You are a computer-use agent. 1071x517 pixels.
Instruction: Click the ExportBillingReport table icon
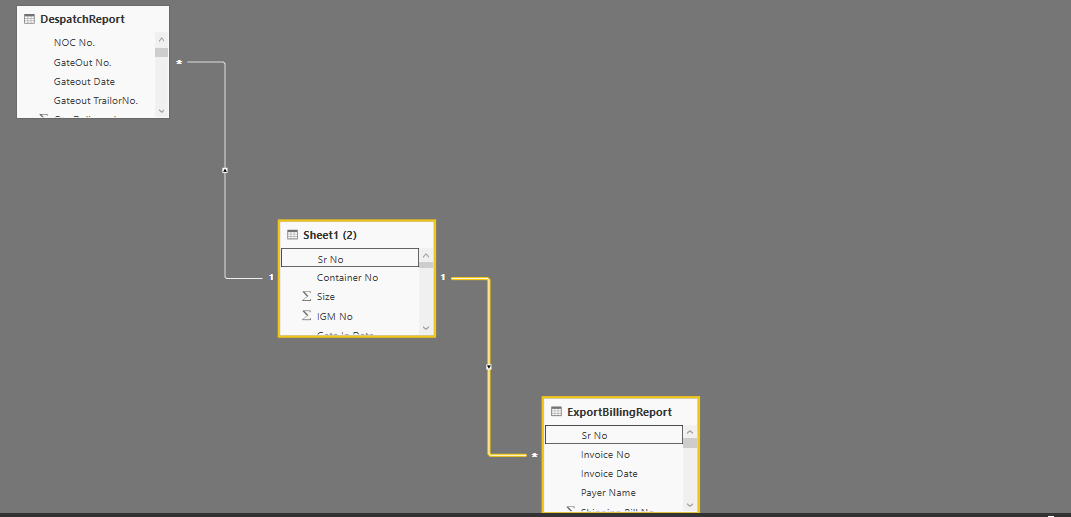pos(556,412)
